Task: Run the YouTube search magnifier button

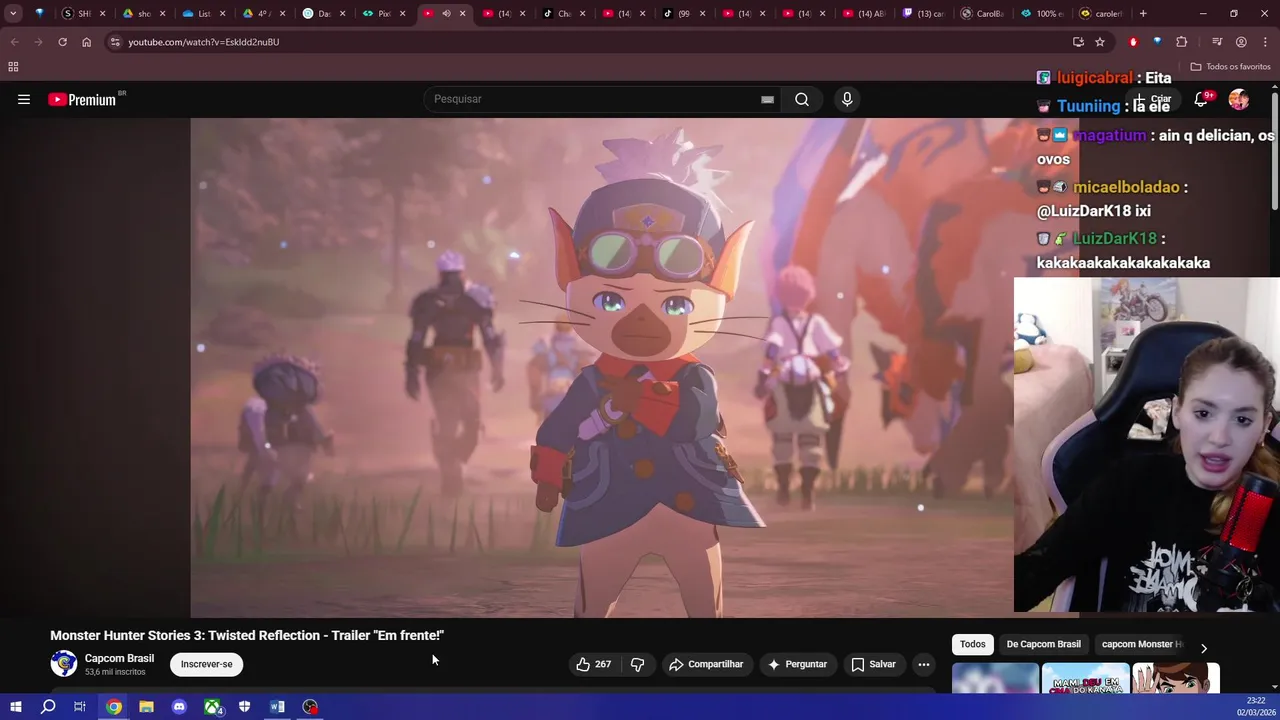Action: click(x=802, y=99)
